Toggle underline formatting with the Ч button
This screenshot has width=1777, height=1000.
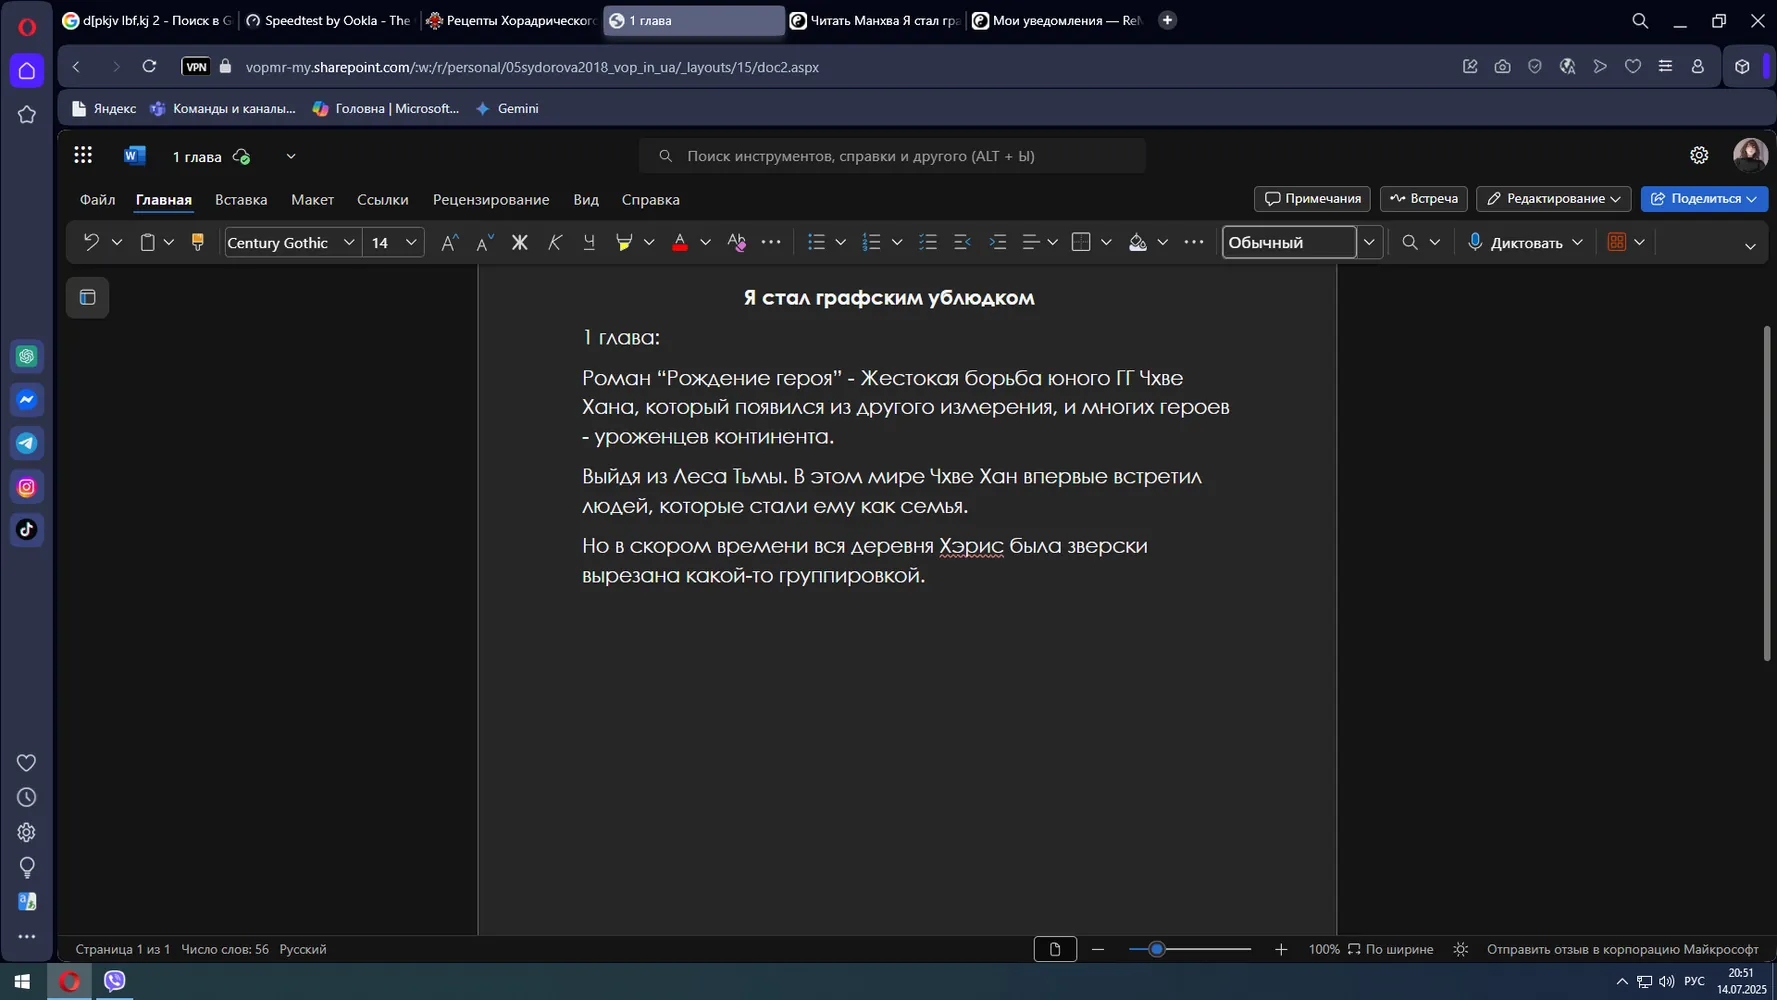[589, 242]
